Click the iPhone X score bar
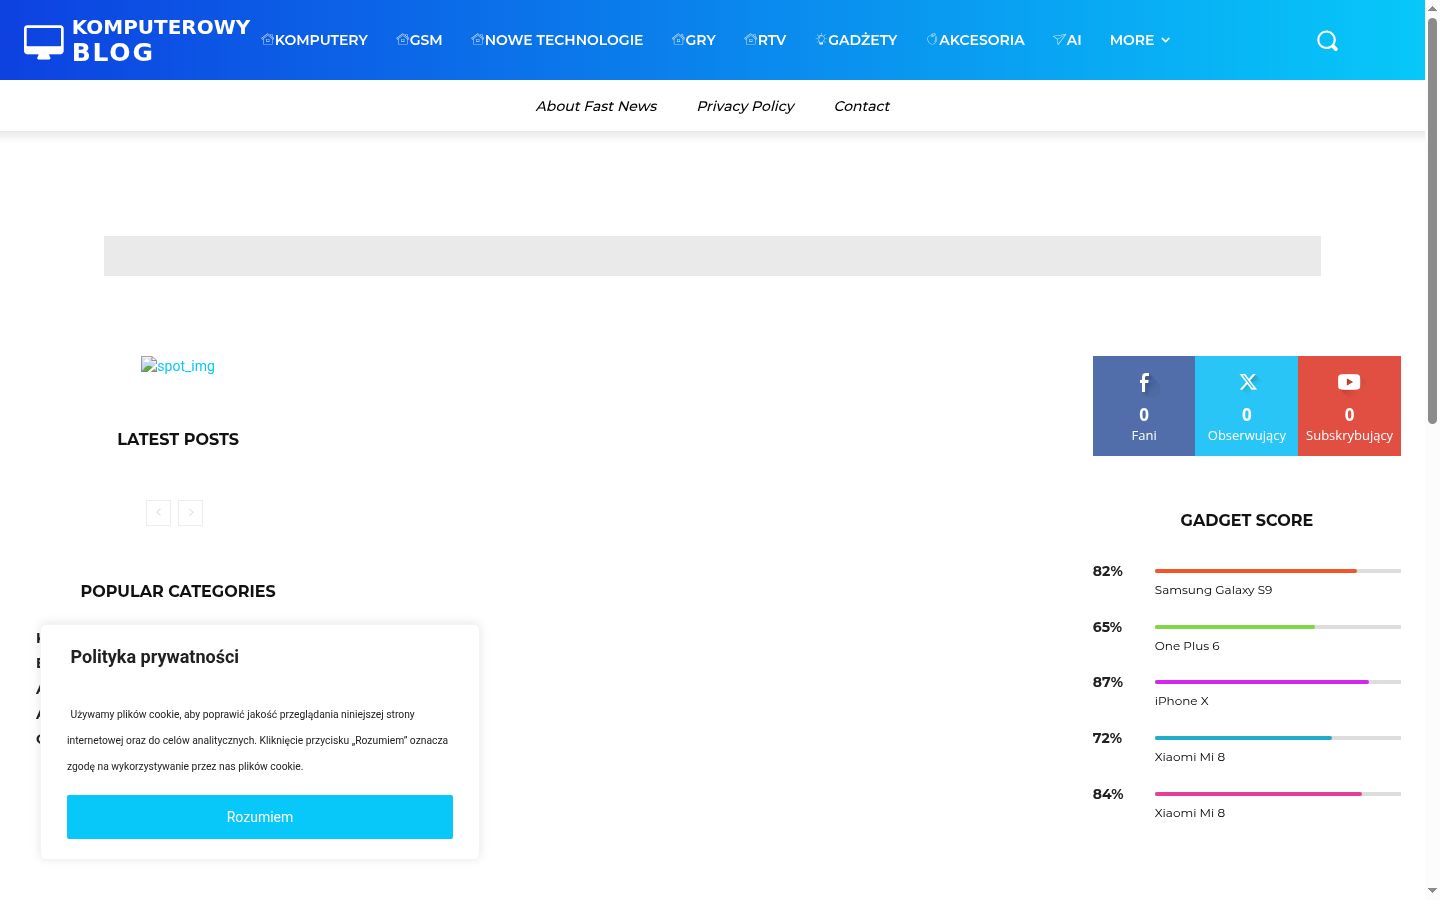 pos(1278,682)
